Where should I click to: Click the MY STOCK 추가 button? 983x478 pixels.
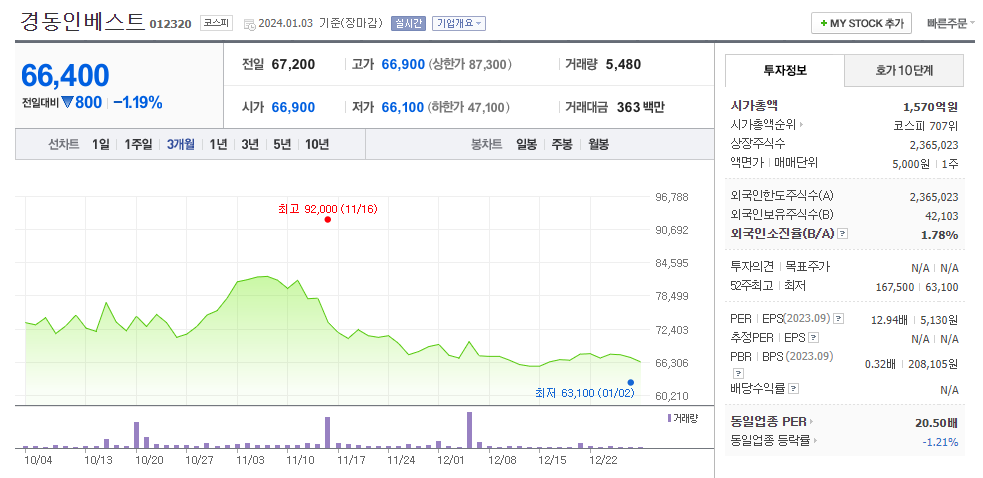point(861,24)
